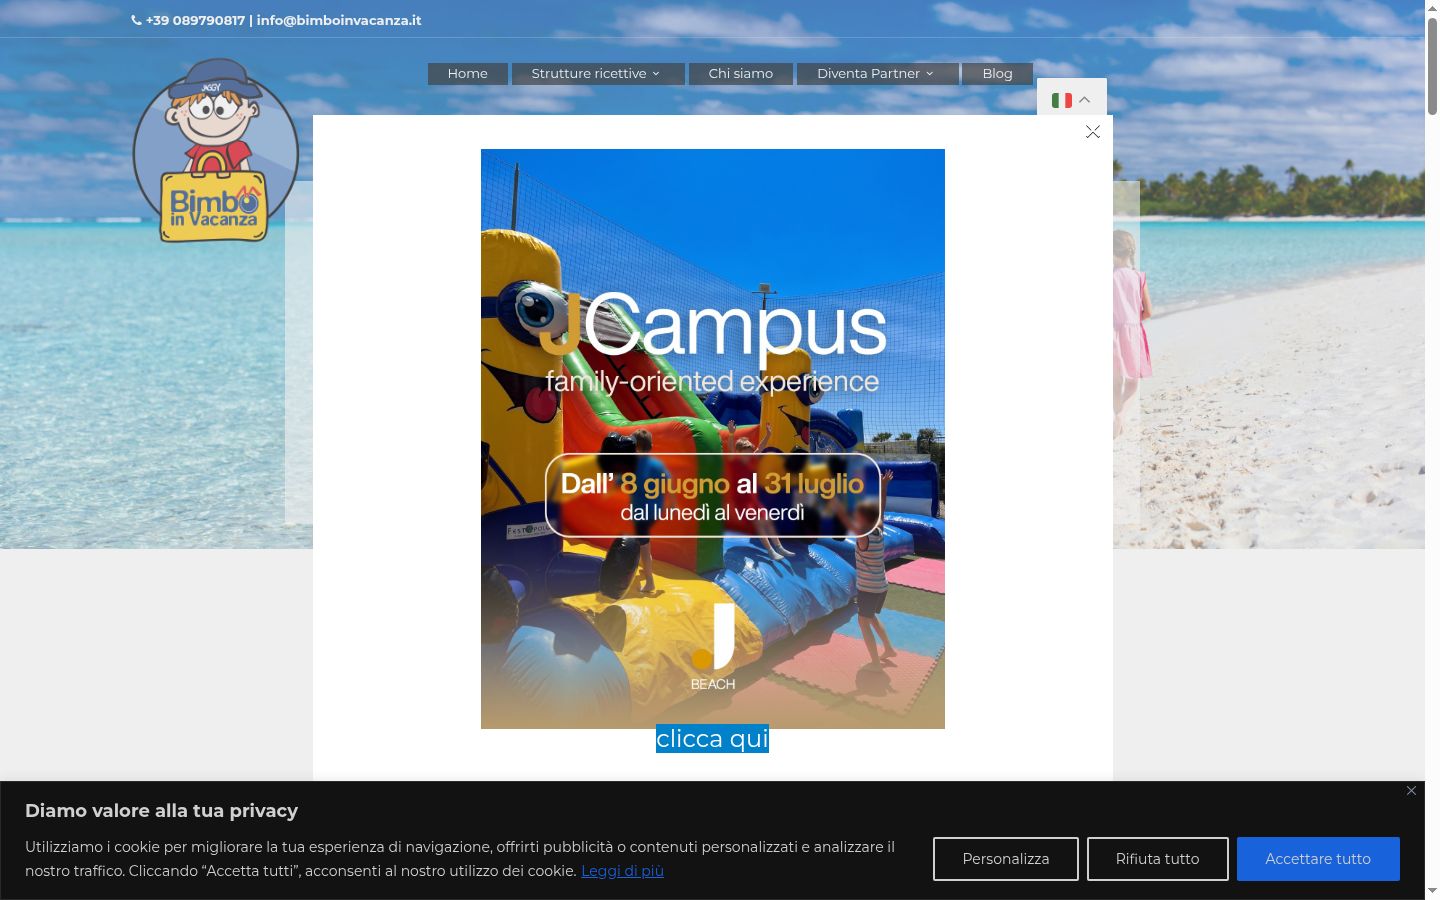Accept all cookies with Accettare tutto
This screenshot has width=1440, height=900.
coord(1318,859)
